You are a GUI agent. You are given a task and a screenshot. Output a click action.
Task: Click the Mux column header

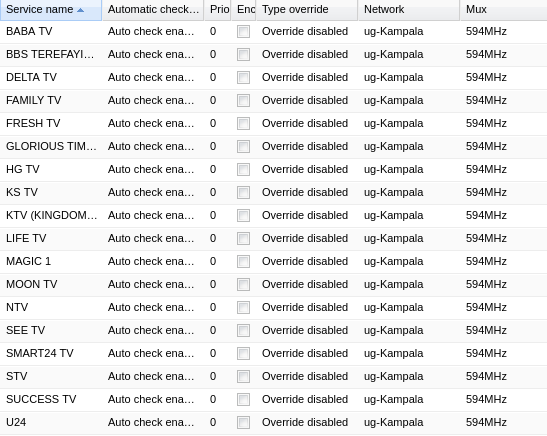coord(504,10)
